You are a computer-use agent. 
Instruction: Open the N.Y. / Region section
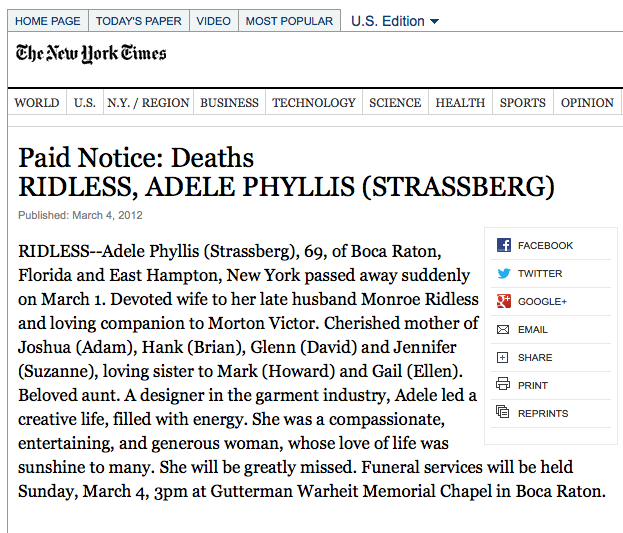point(148,103)
